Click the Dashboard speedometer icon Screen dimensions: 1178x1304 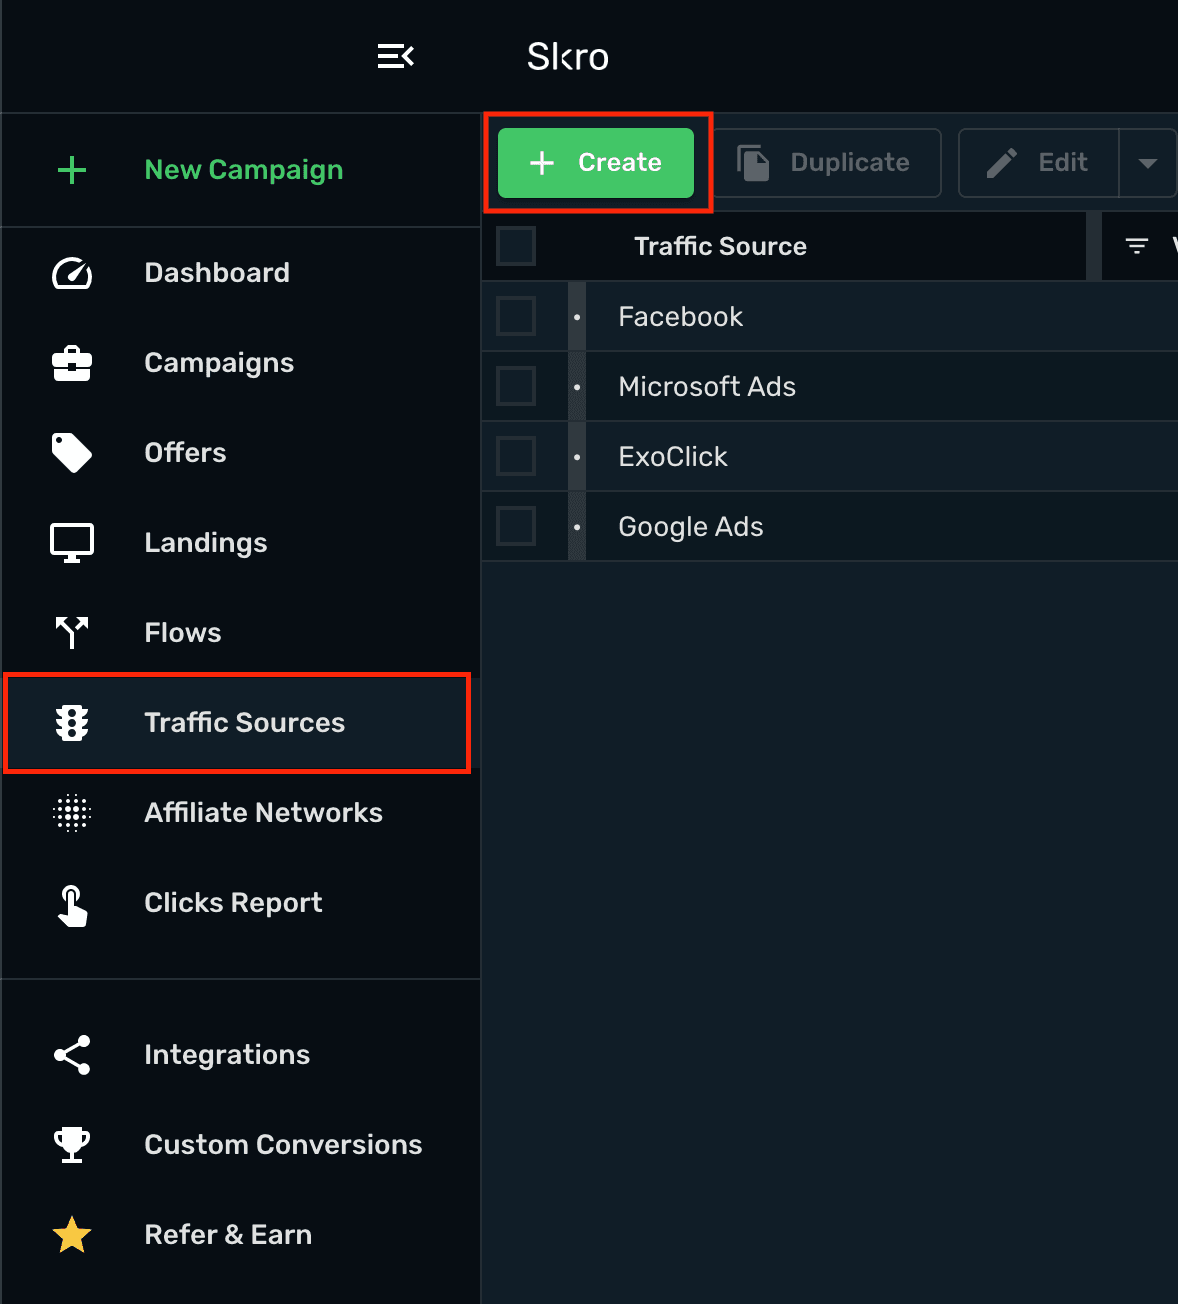[x=72, y=273]
